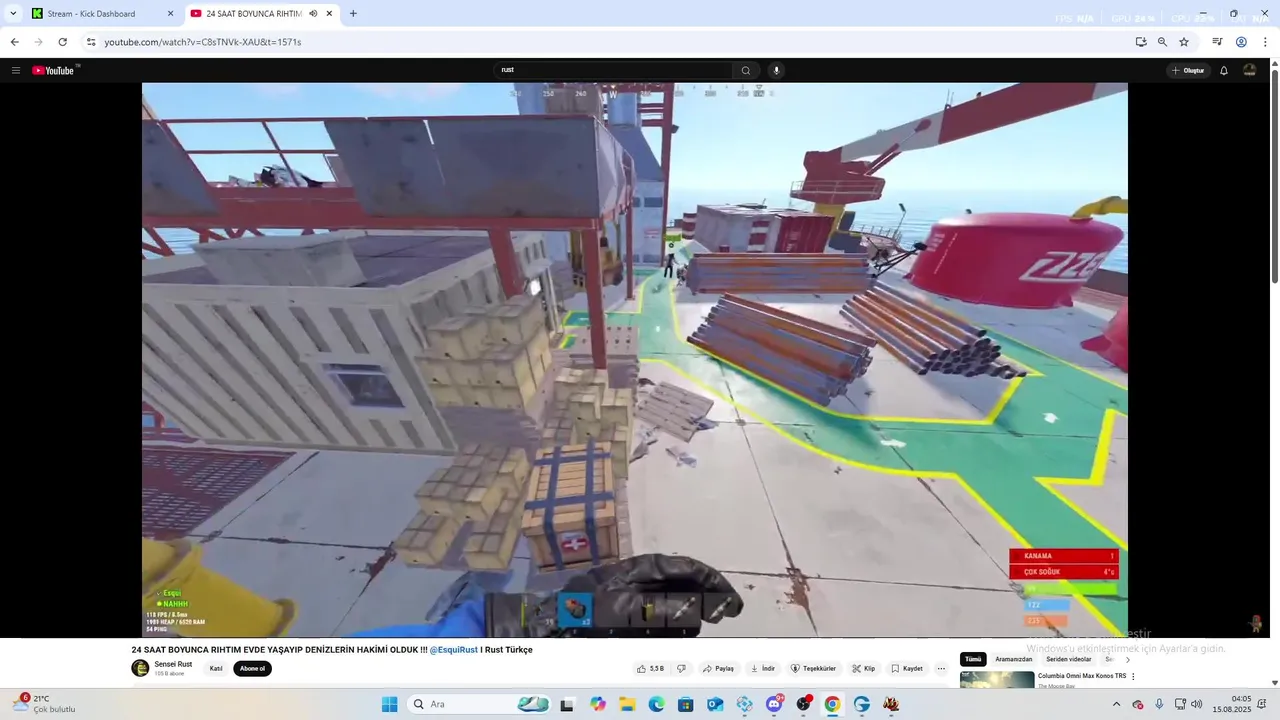Open the microphone tray icon
This screenshot has height=720, width=1280.
point(1159,704)
